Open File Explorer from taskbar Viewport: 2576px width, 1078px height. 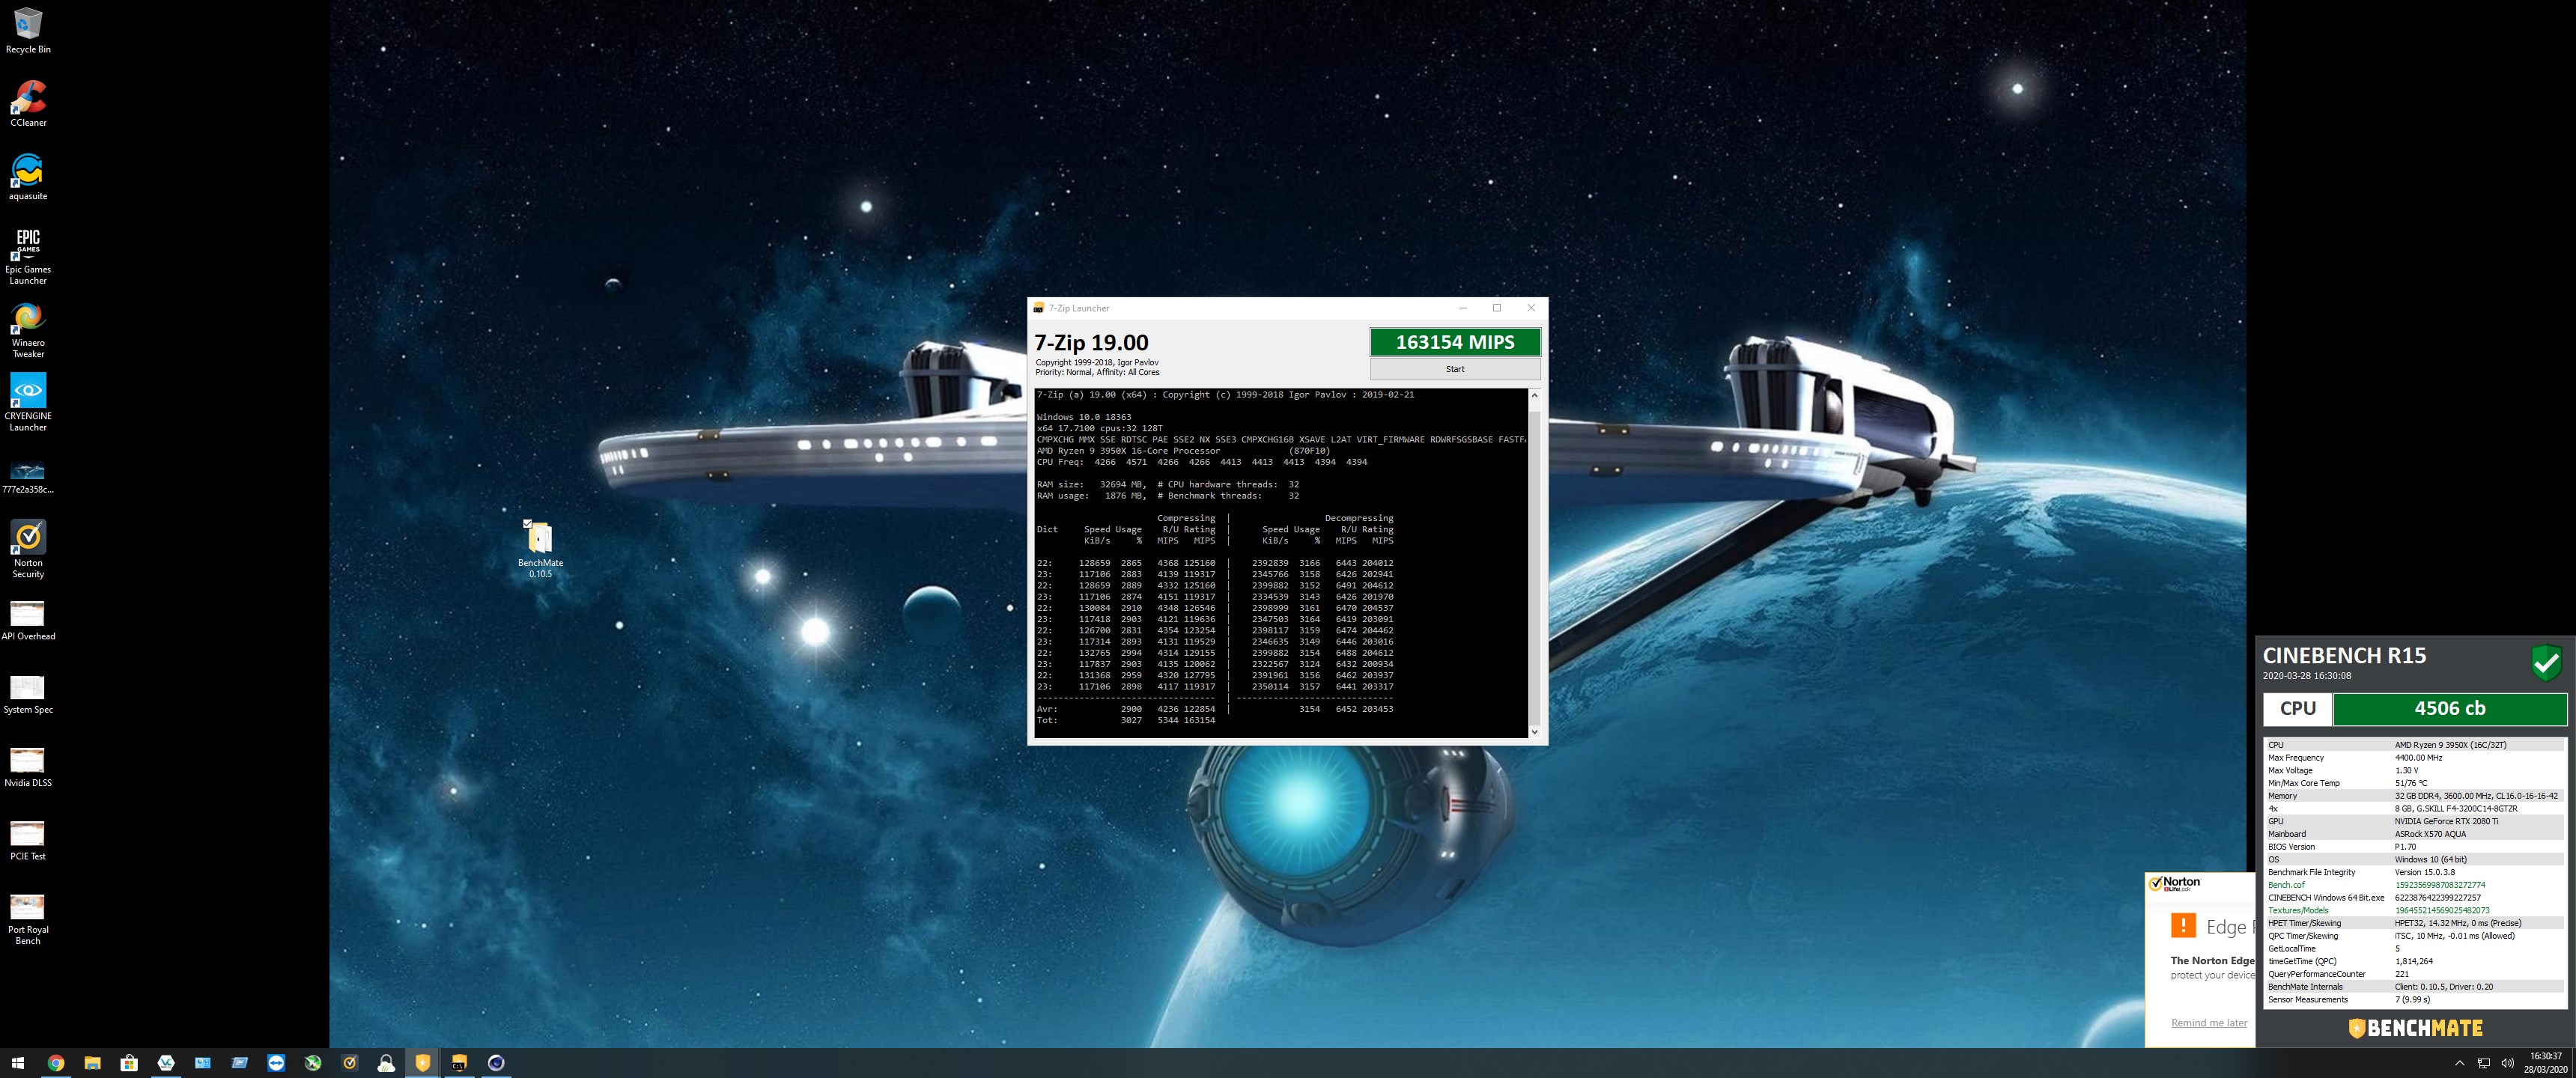(92, 1063)
